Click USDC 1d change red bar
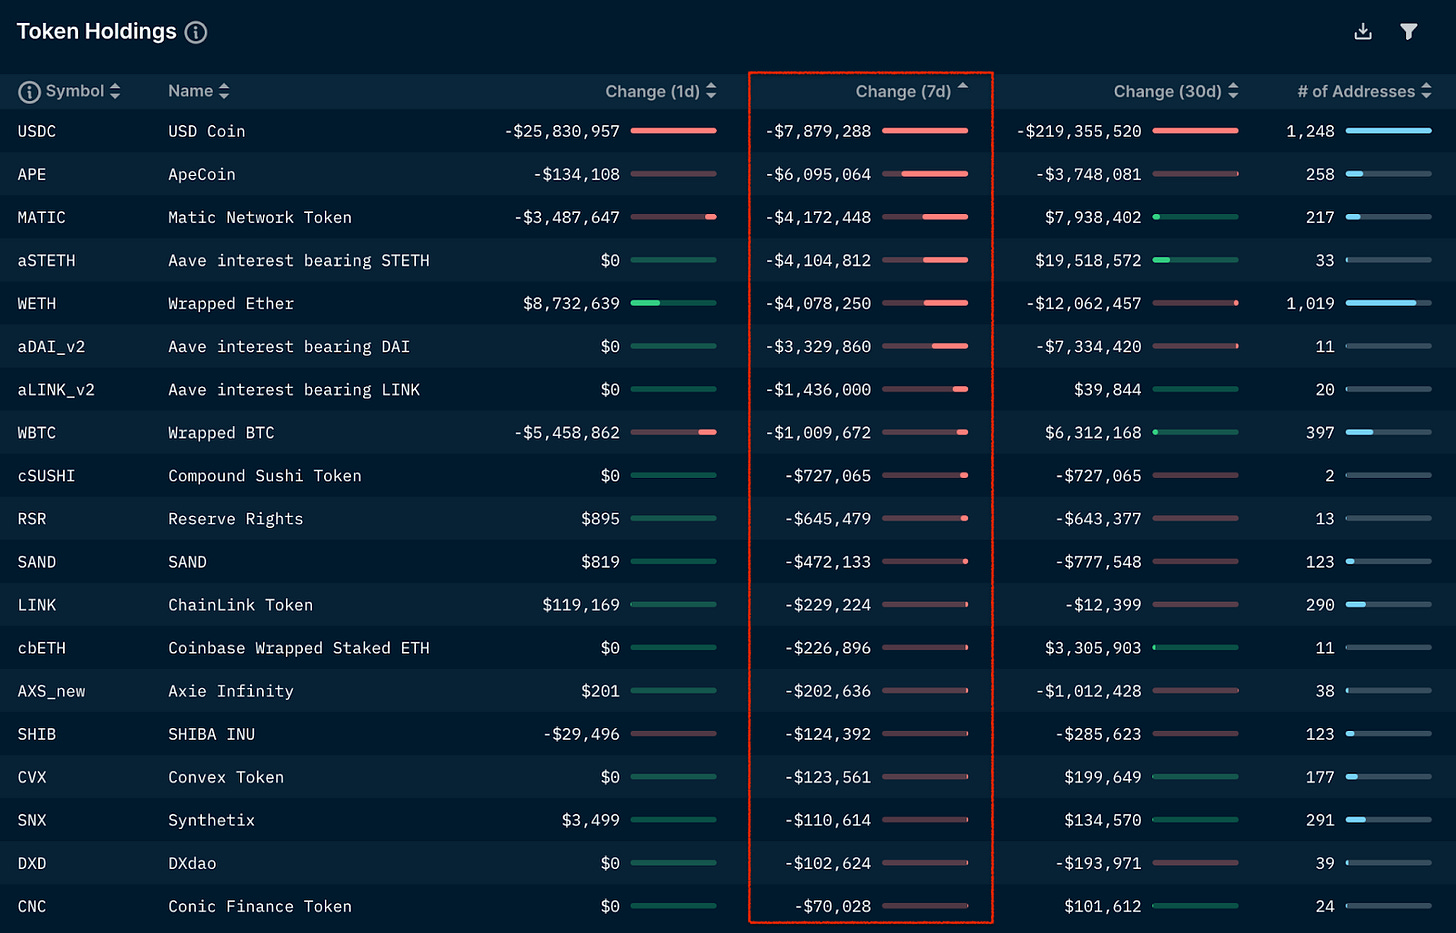 674,131
